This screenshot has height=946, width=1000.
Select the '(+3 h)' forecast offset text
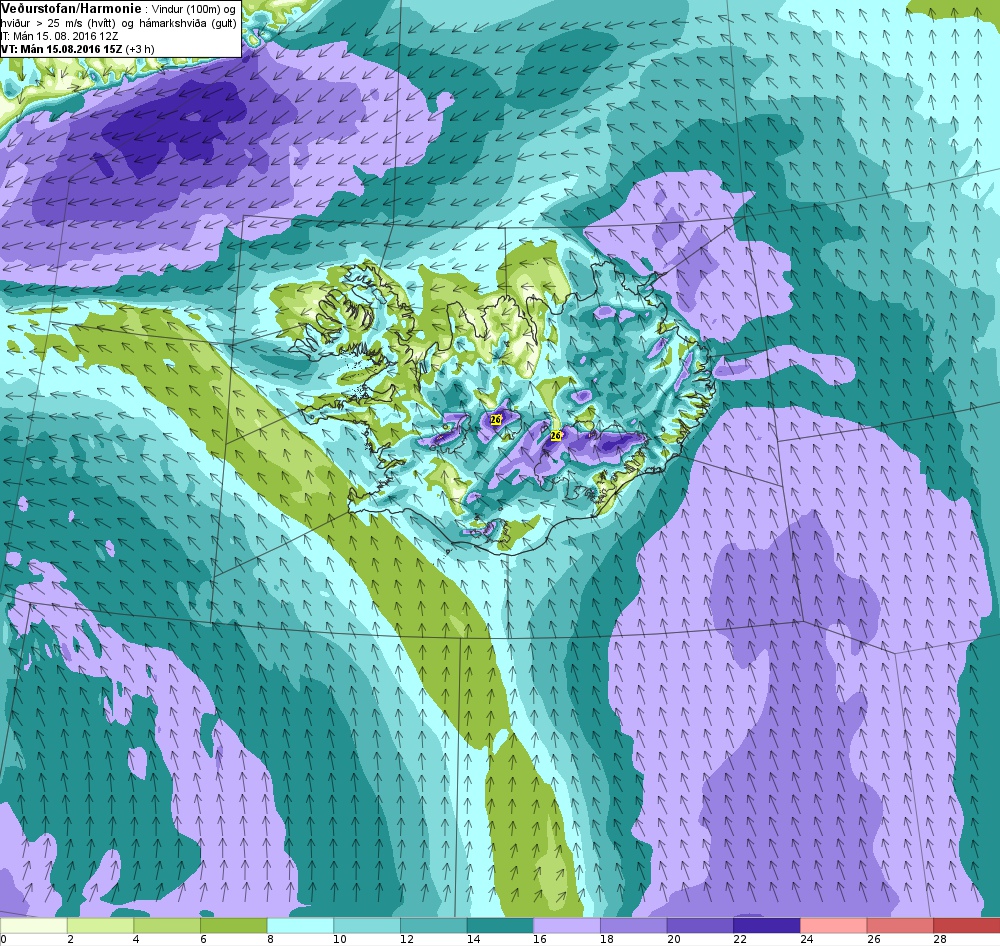click(140, 49)
